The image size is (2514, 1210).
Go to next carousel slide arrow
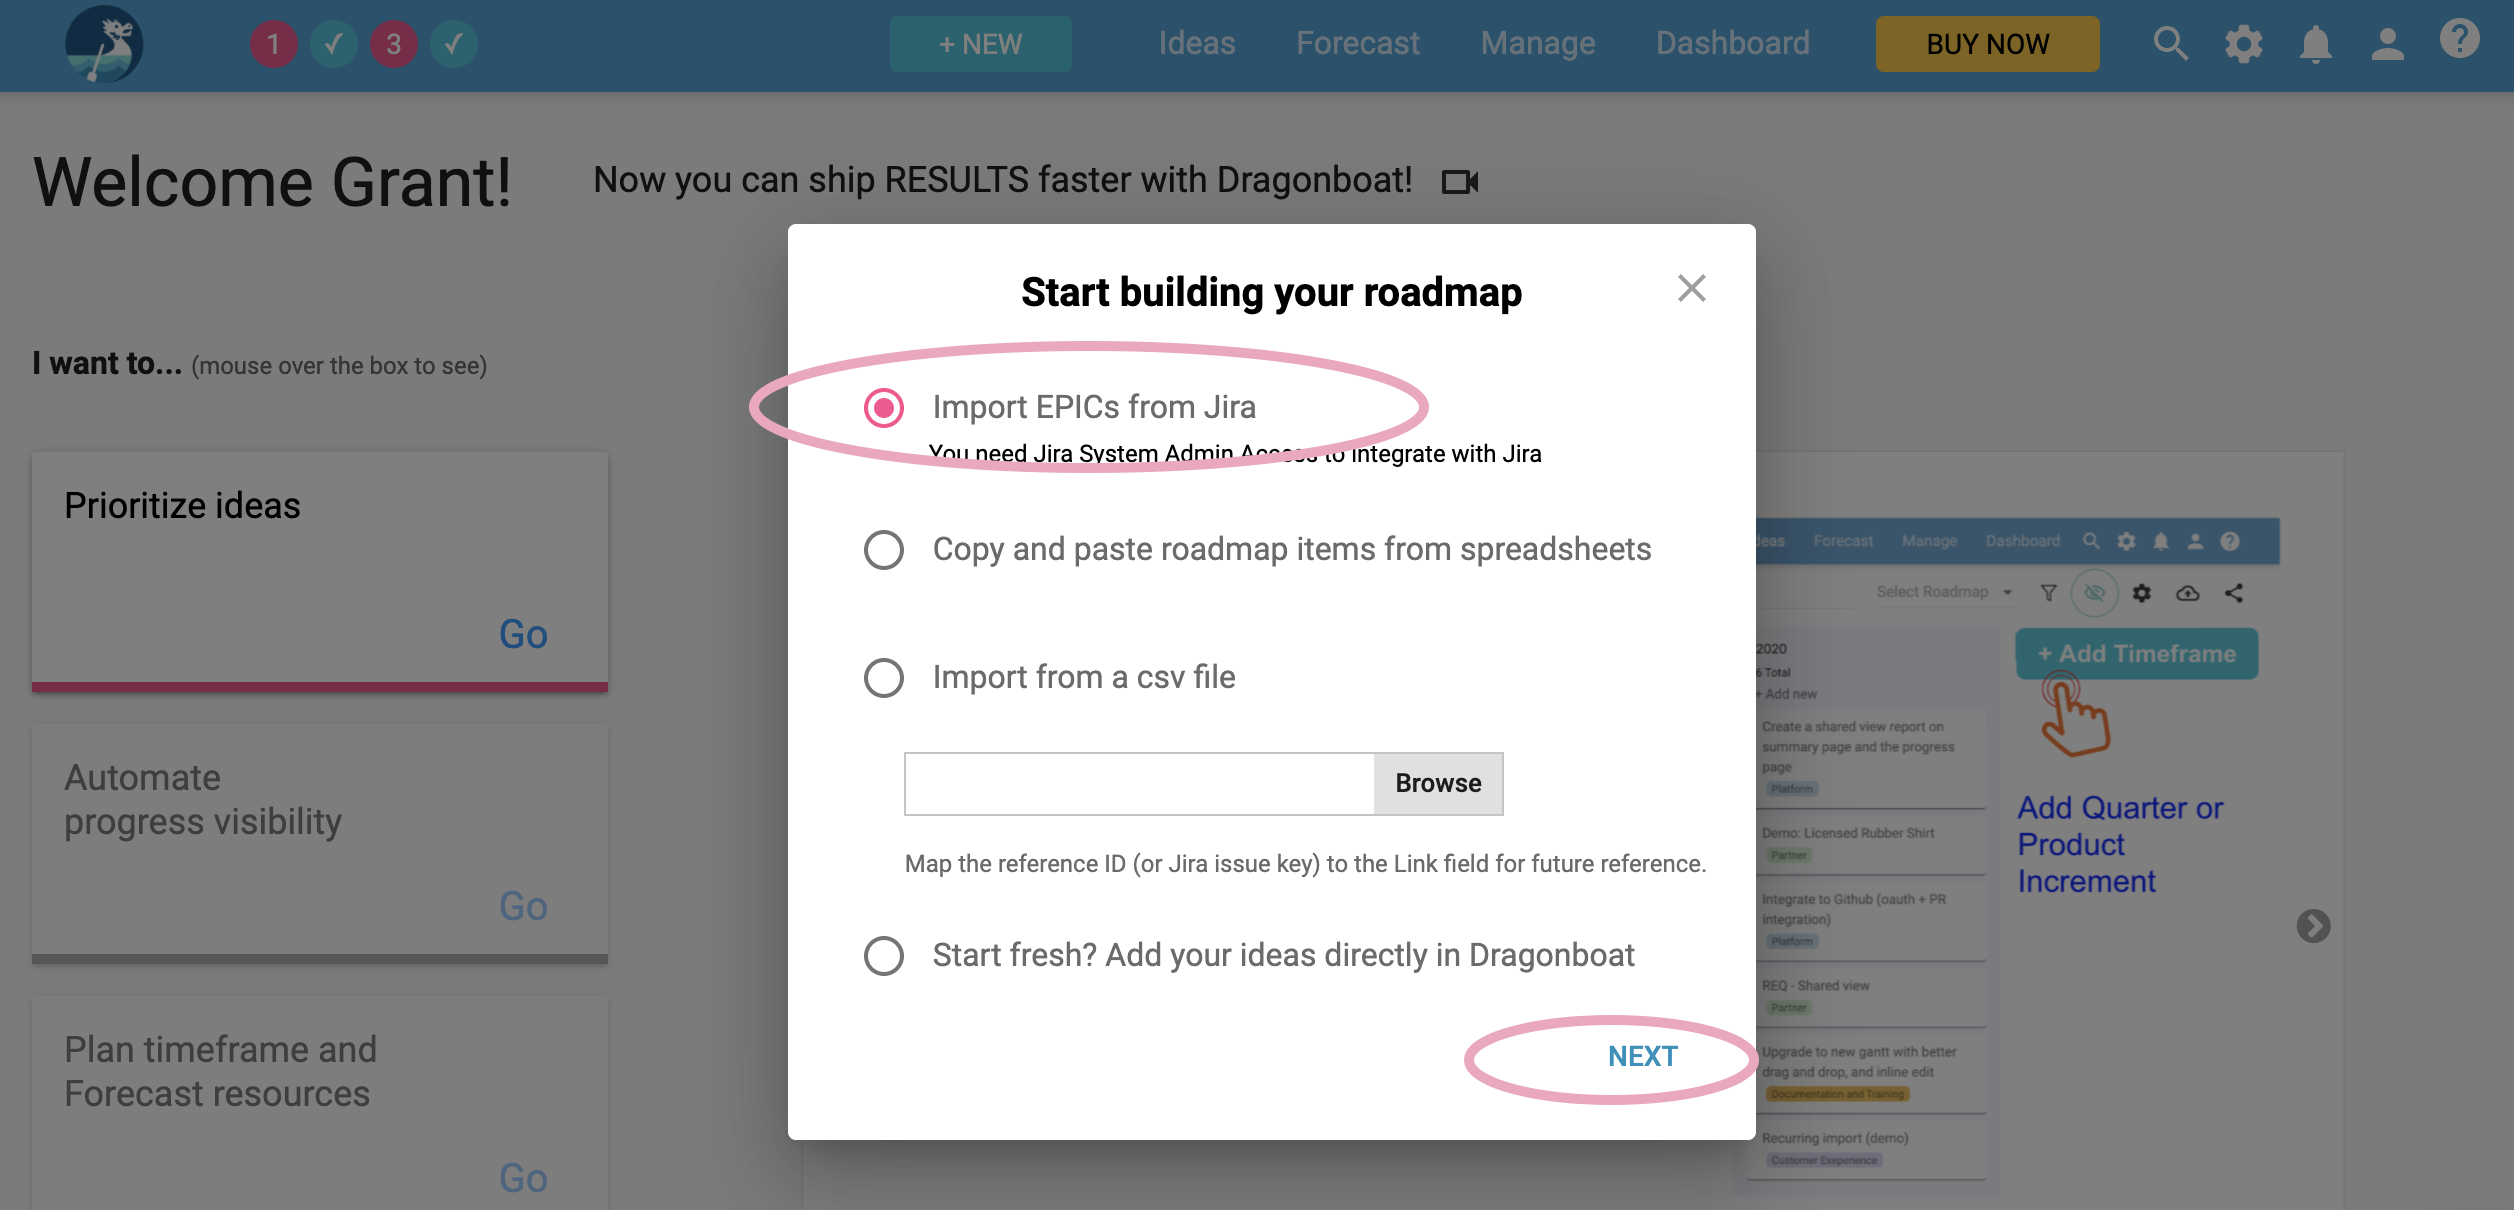2313,926
